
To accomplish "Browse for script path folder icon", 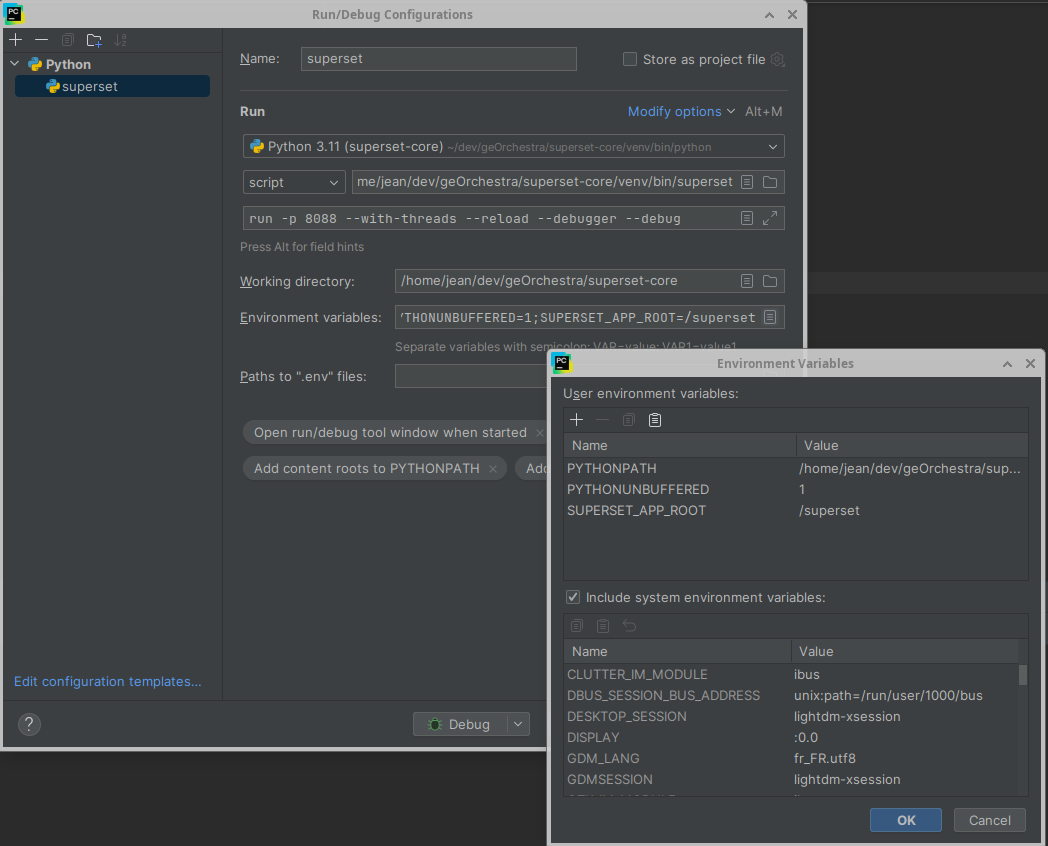I will pos(770,182).
